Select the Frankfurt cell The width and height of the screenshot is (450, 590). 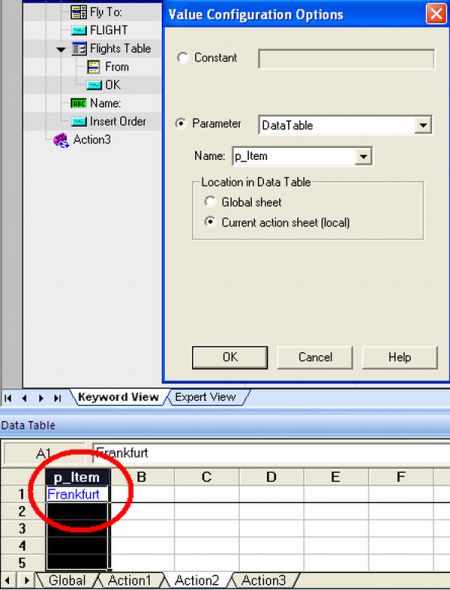tap(77, 494)
